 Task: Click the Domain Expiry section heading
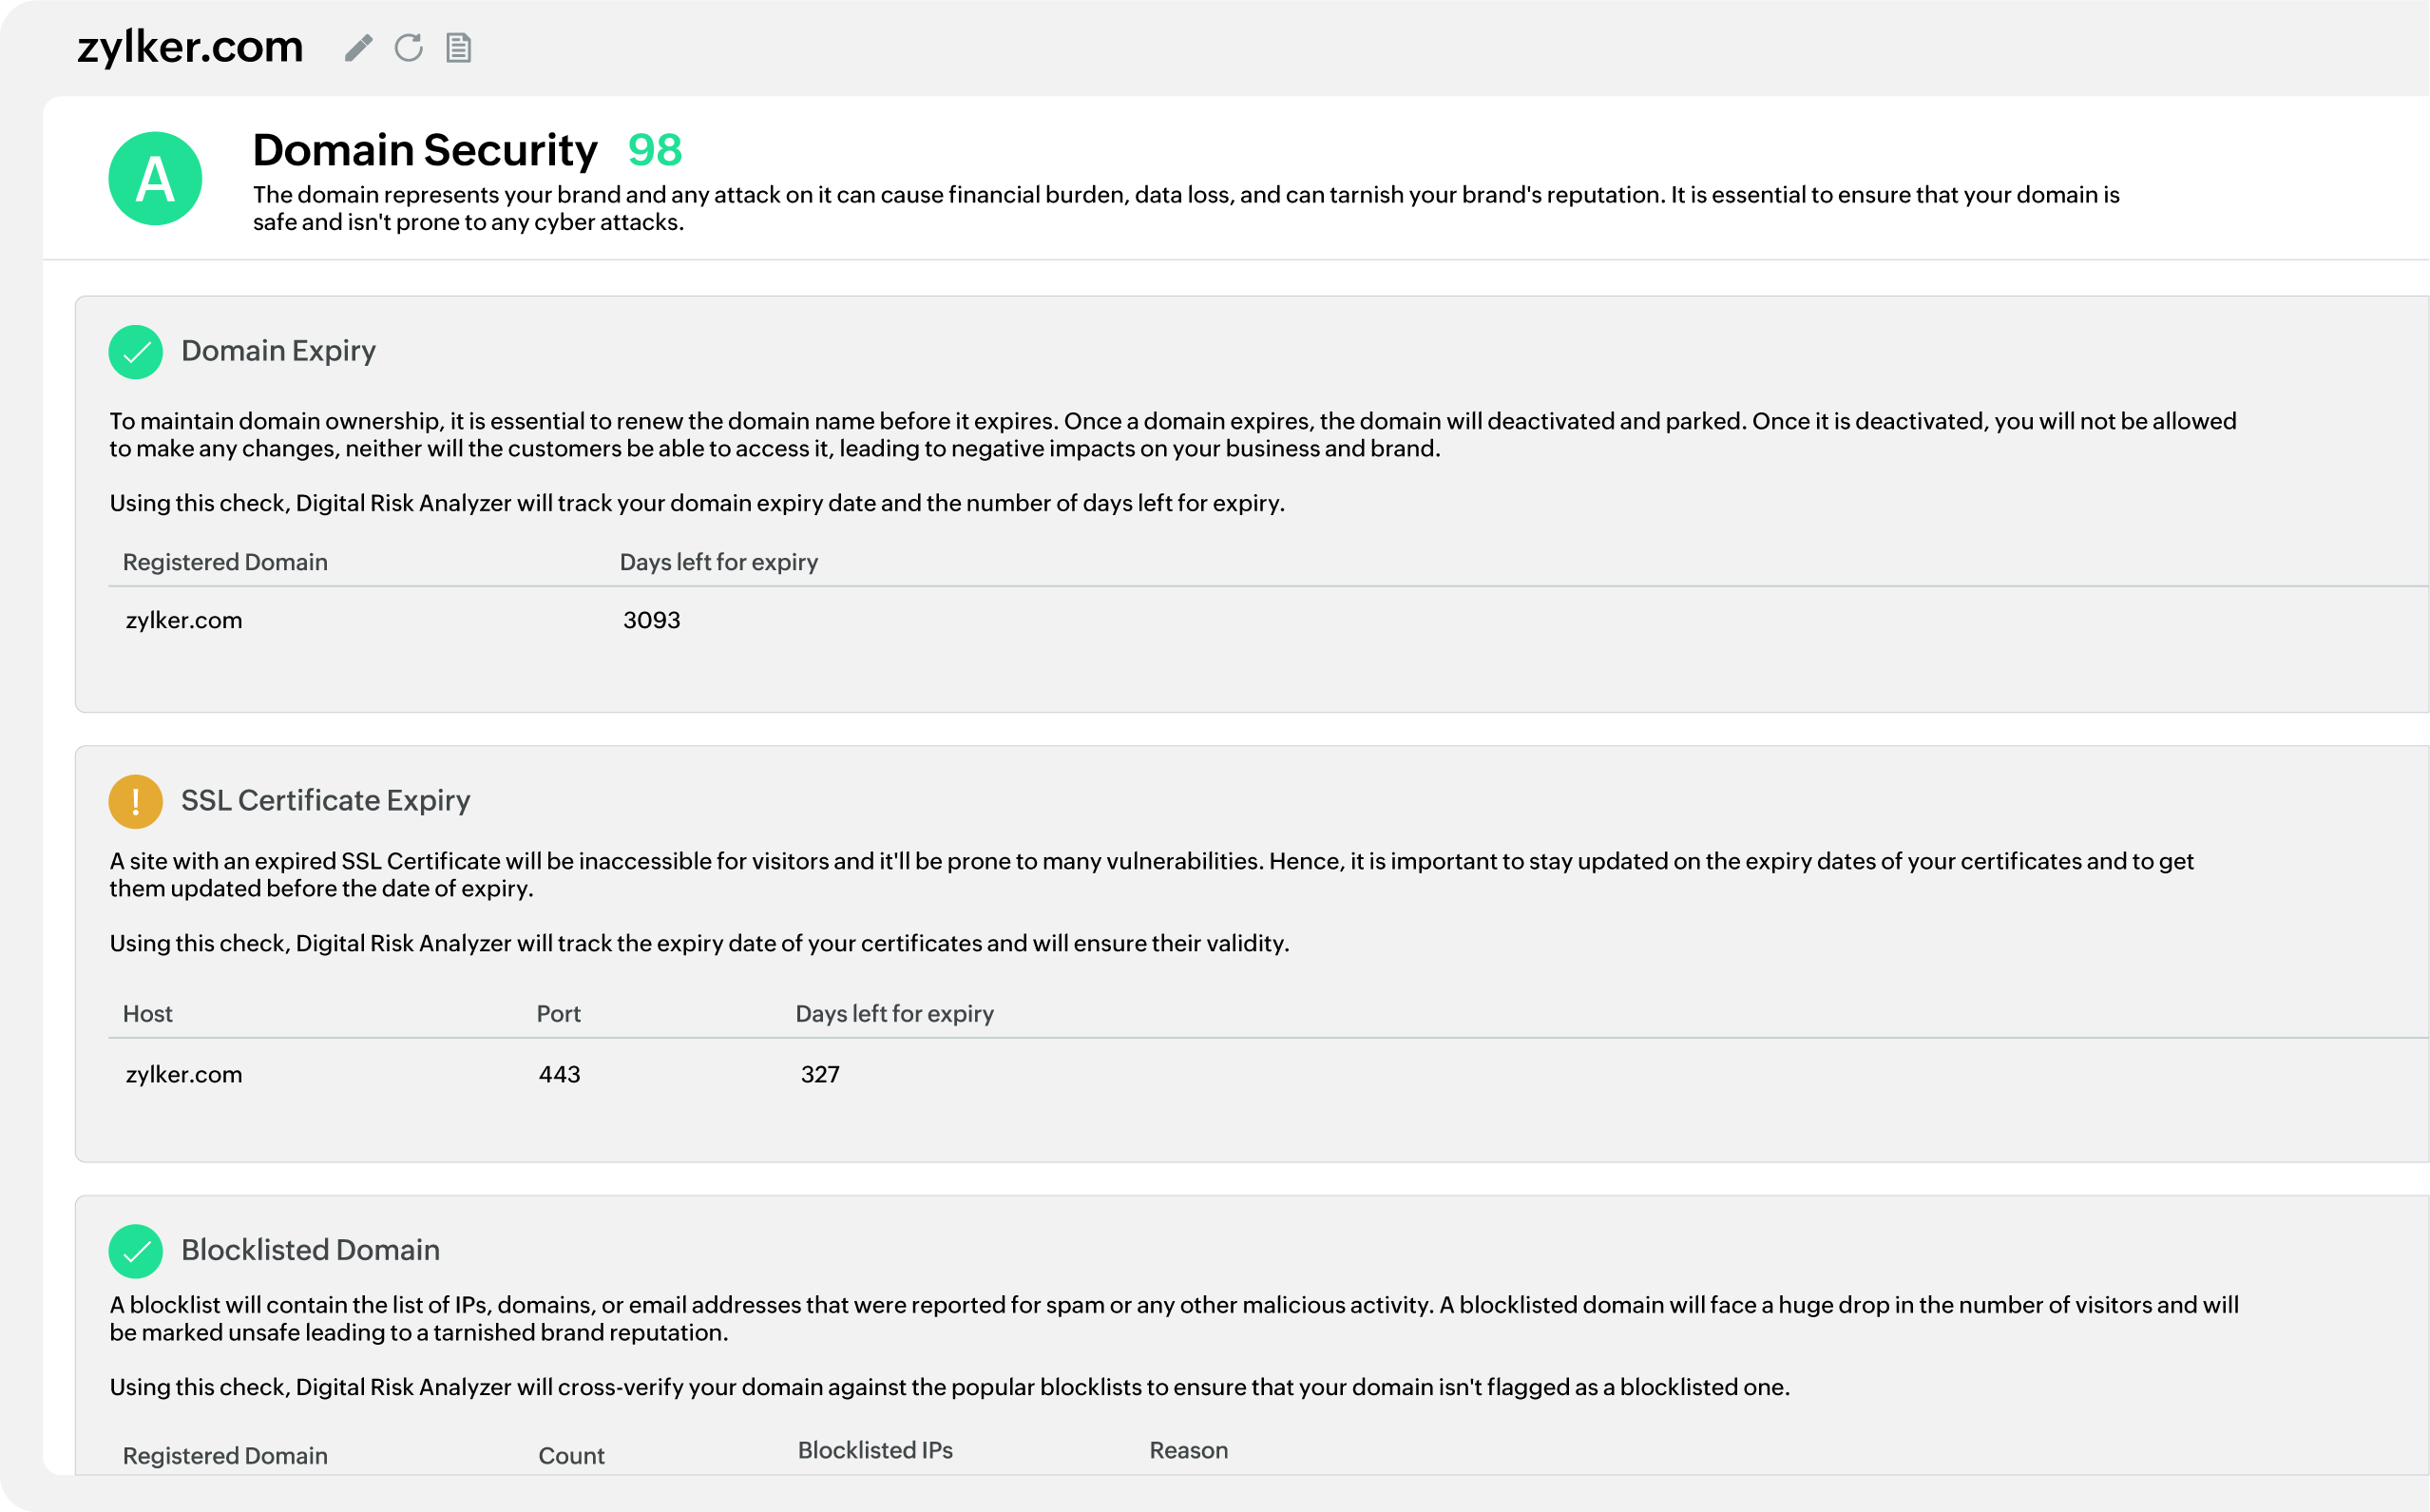pos(278,351)
